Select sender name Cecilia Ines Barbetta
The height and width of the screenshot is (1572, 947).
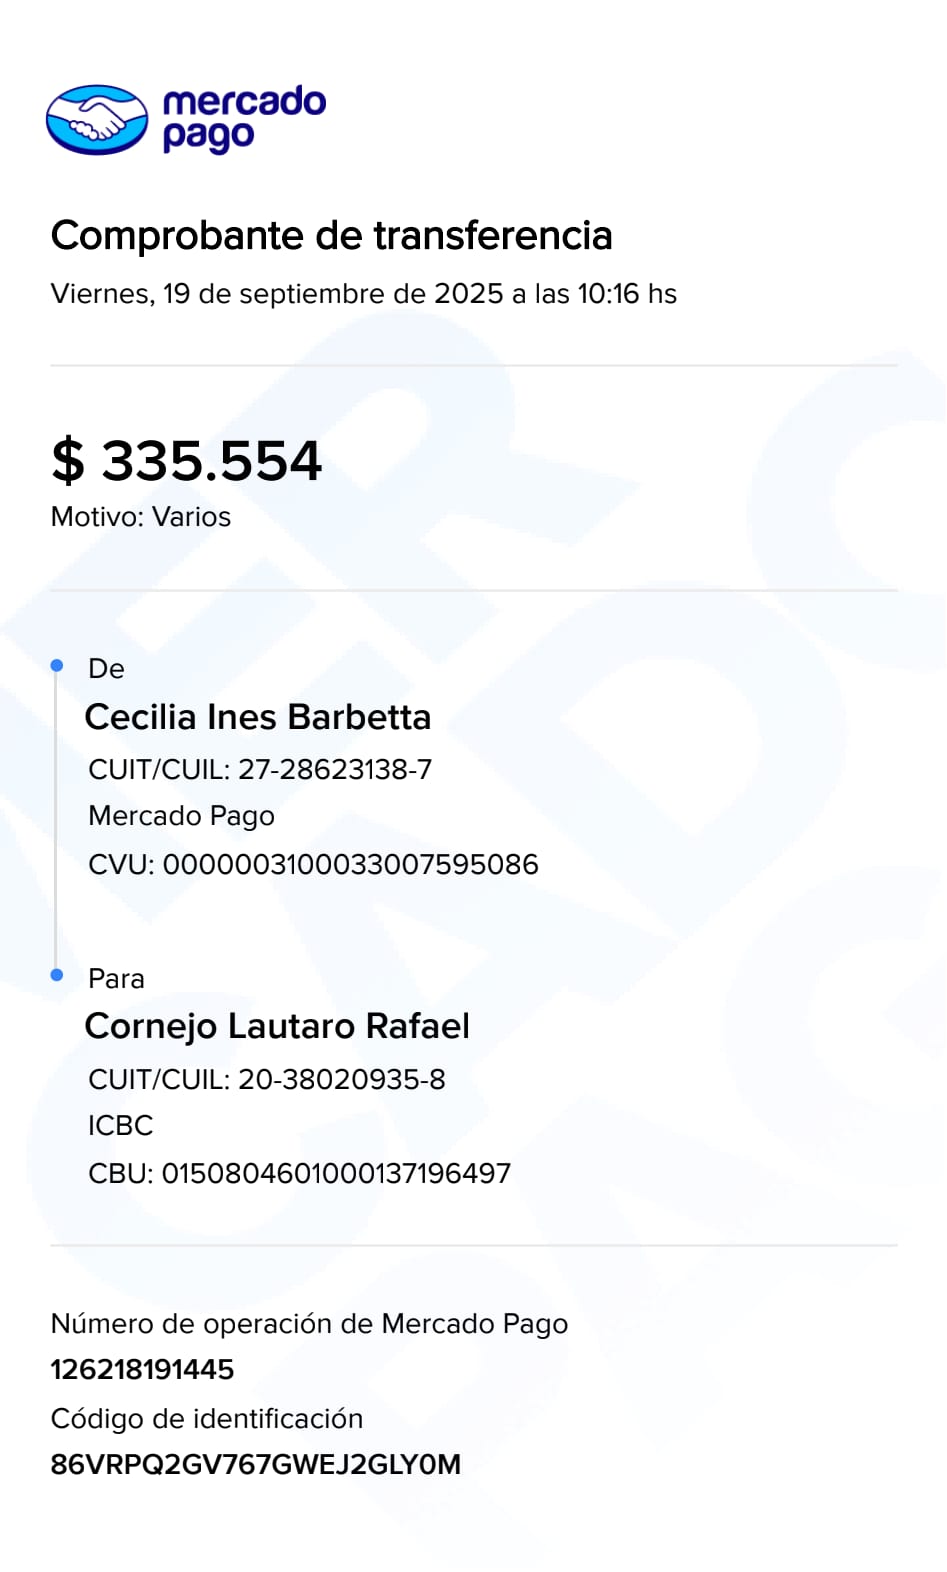pos(258,717)
